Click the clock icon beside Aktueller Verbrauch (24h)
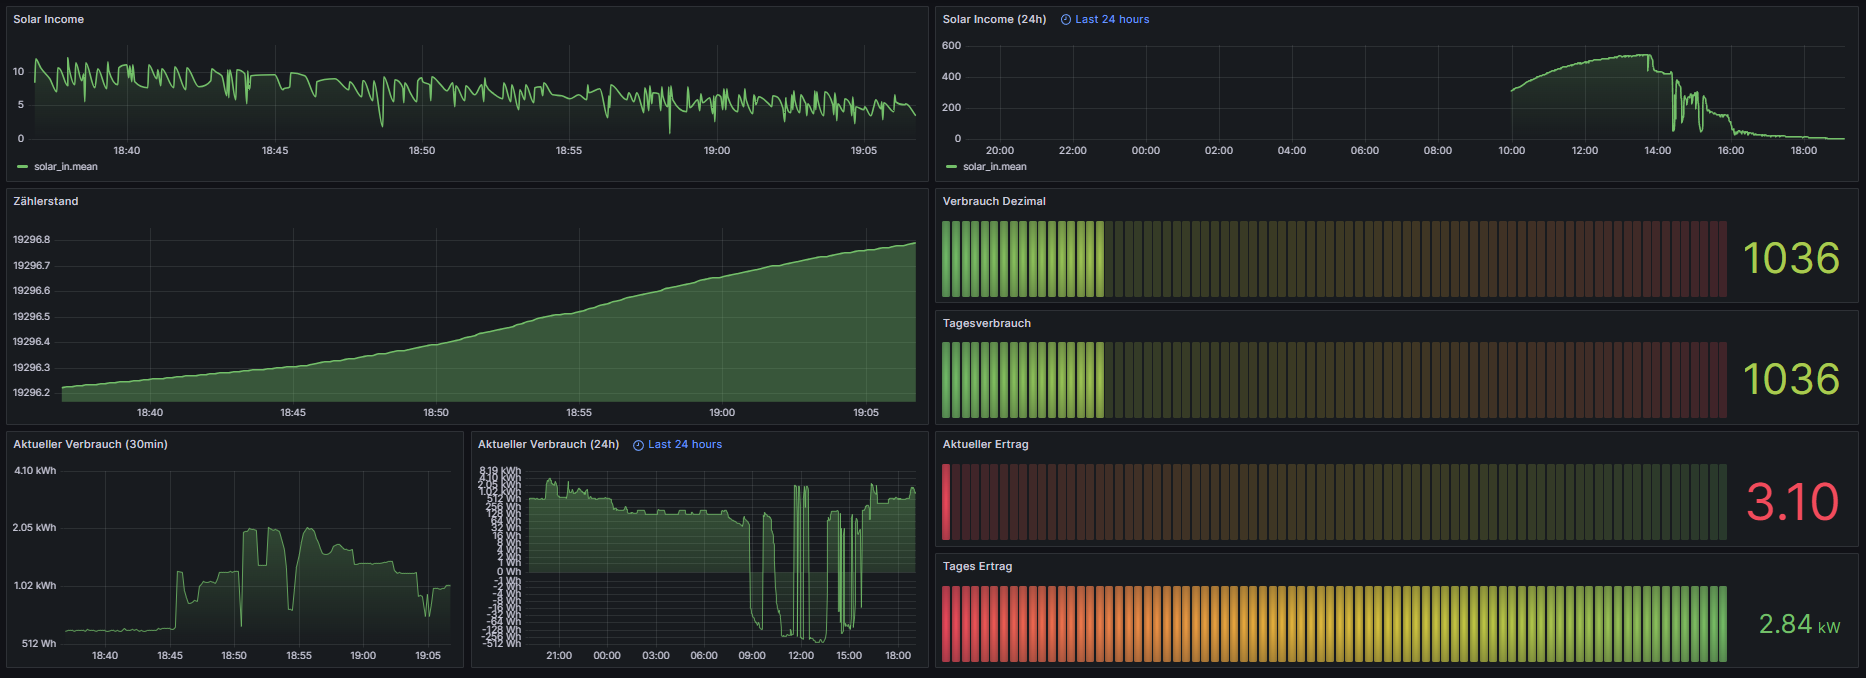The height and width of the screenshot is (678, 1866). [639, 445]
